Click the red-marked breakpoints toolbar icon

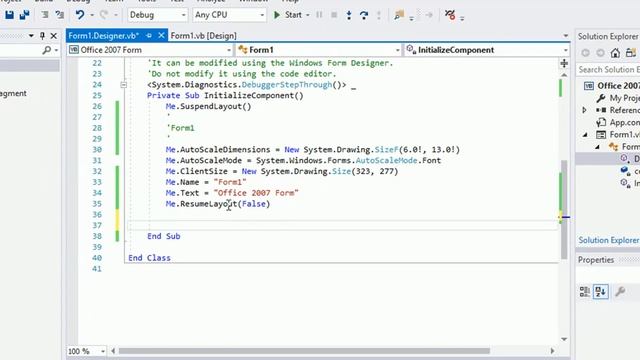click(450, 15)
